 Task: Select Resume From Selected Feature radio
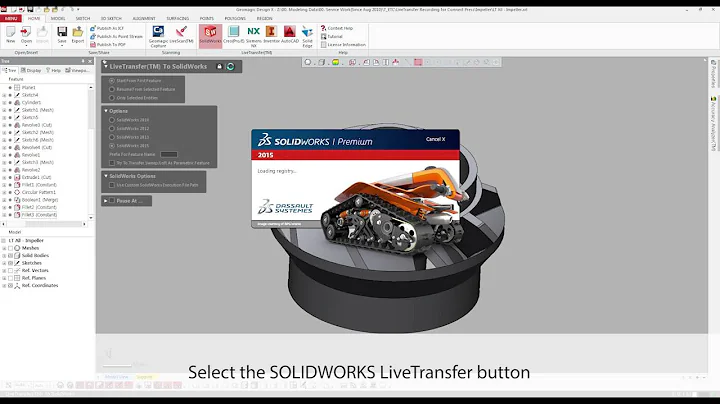(x=112, y=89)
